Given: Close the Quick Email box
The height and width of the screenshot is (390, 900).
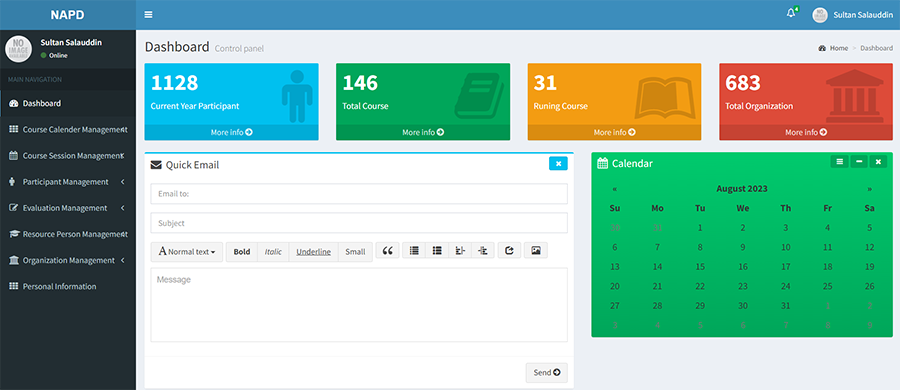Looking at the screenshot, I should point(558,164).
